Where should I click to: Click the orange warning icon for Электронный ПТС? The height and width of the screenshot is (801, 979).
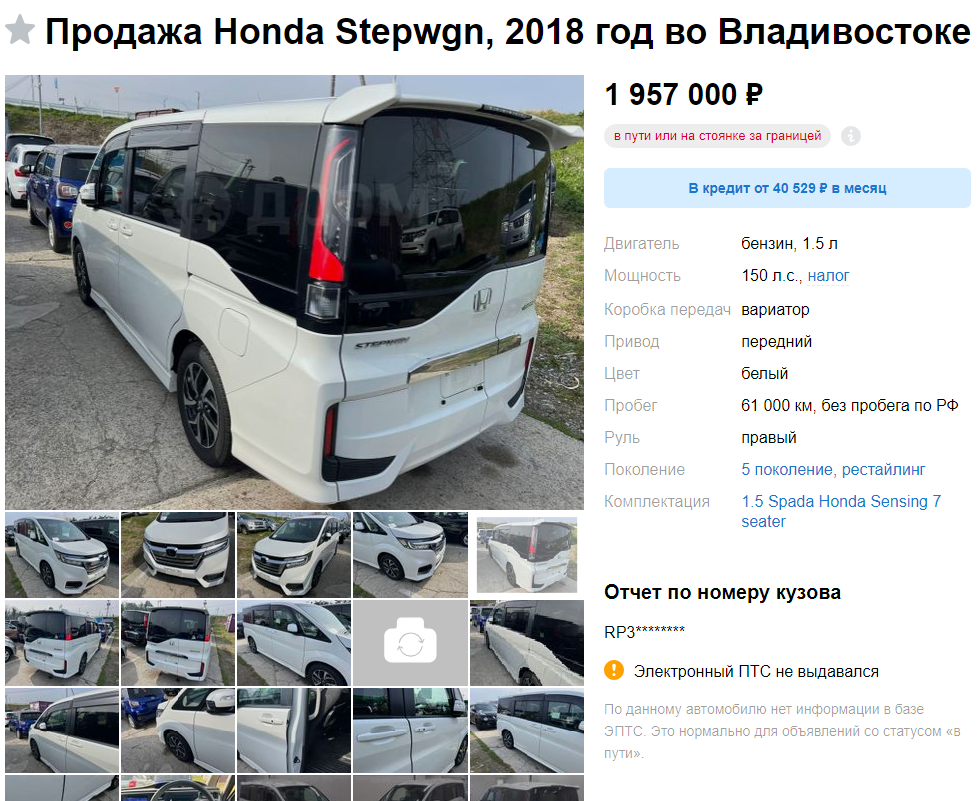click(x=614, y=671)
